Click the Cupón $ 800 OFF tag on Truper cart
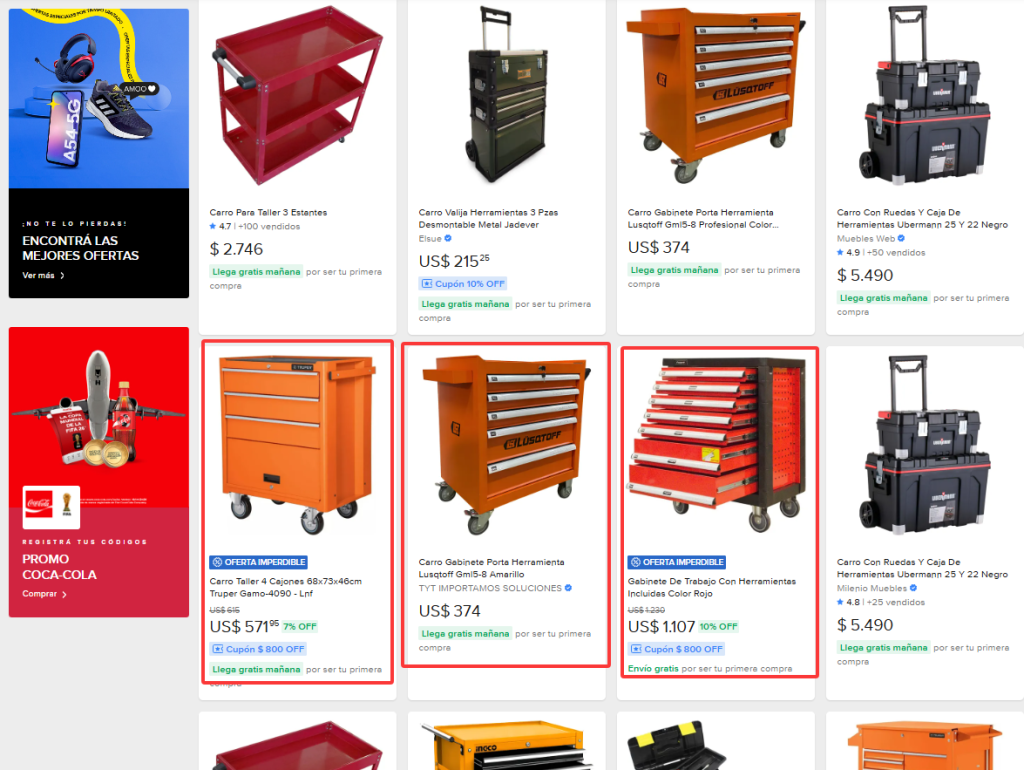 258,649
